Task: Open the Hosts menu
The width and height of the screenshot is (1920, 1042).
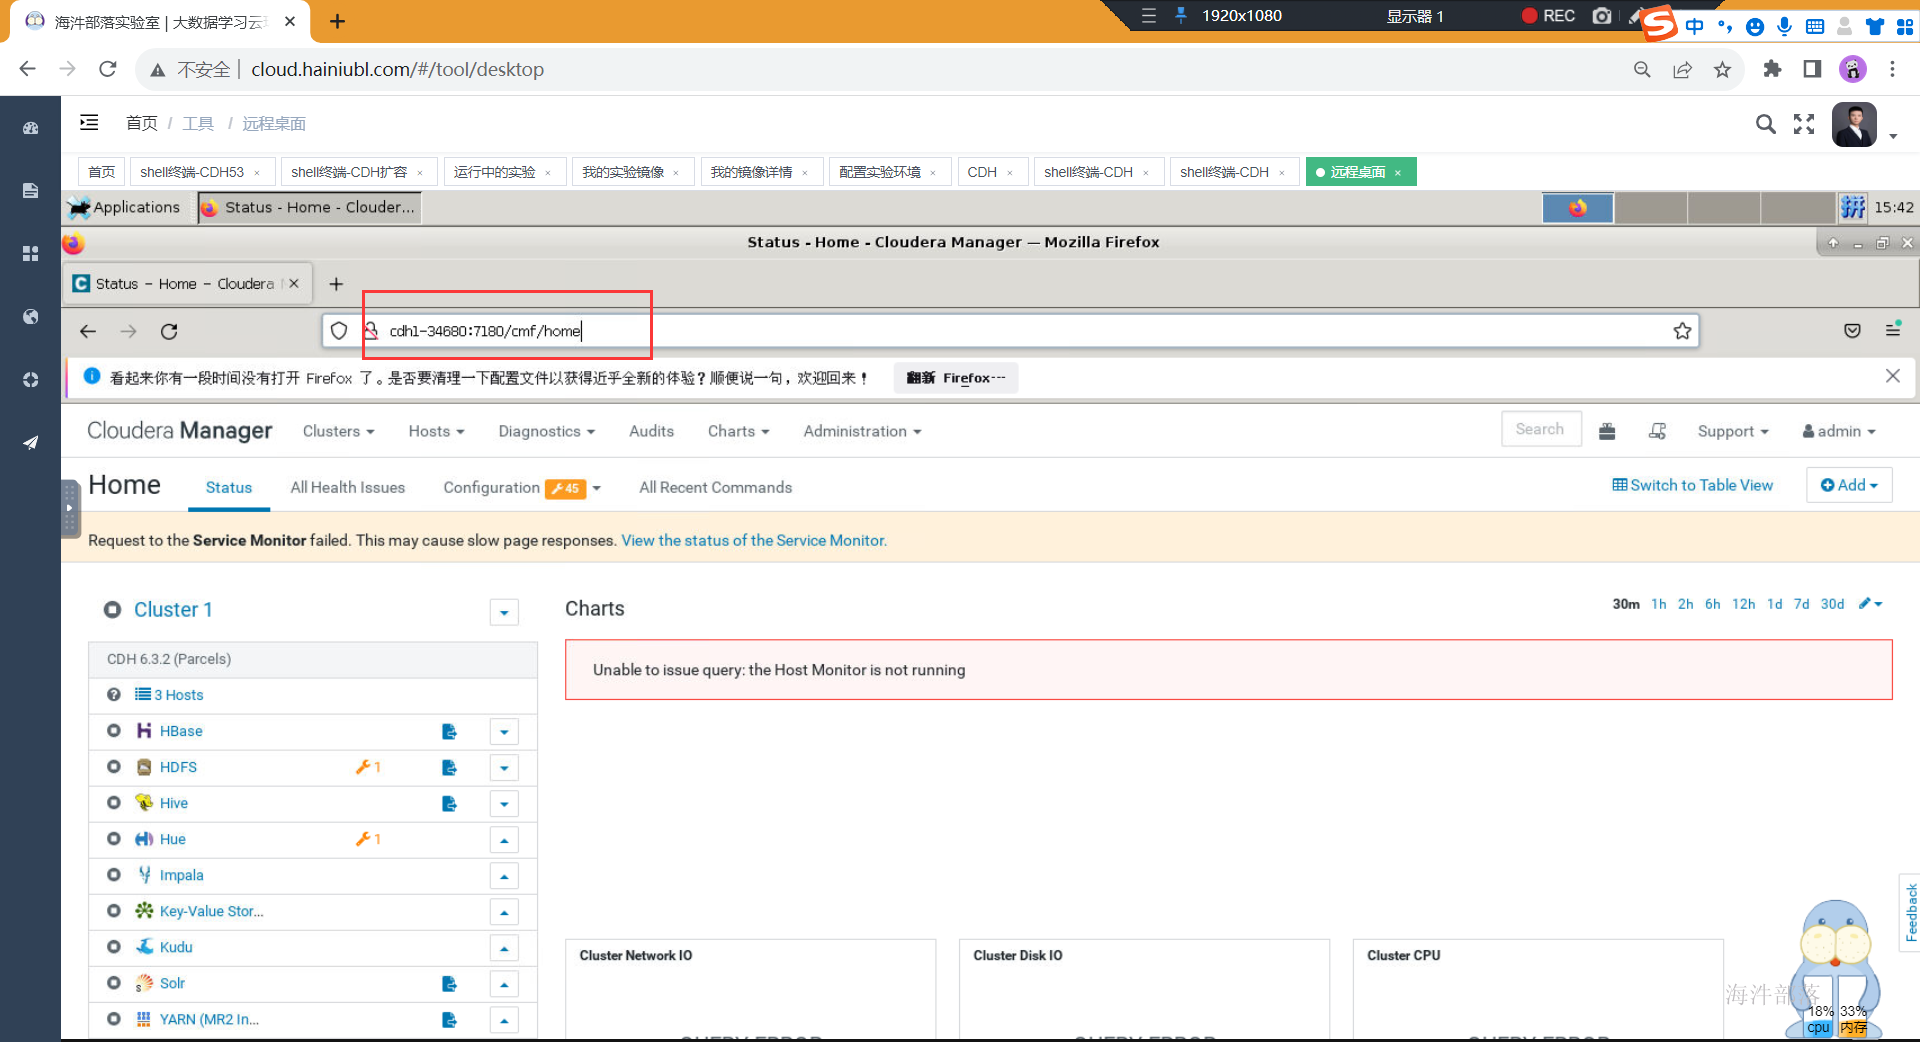Action: point(436,431)
